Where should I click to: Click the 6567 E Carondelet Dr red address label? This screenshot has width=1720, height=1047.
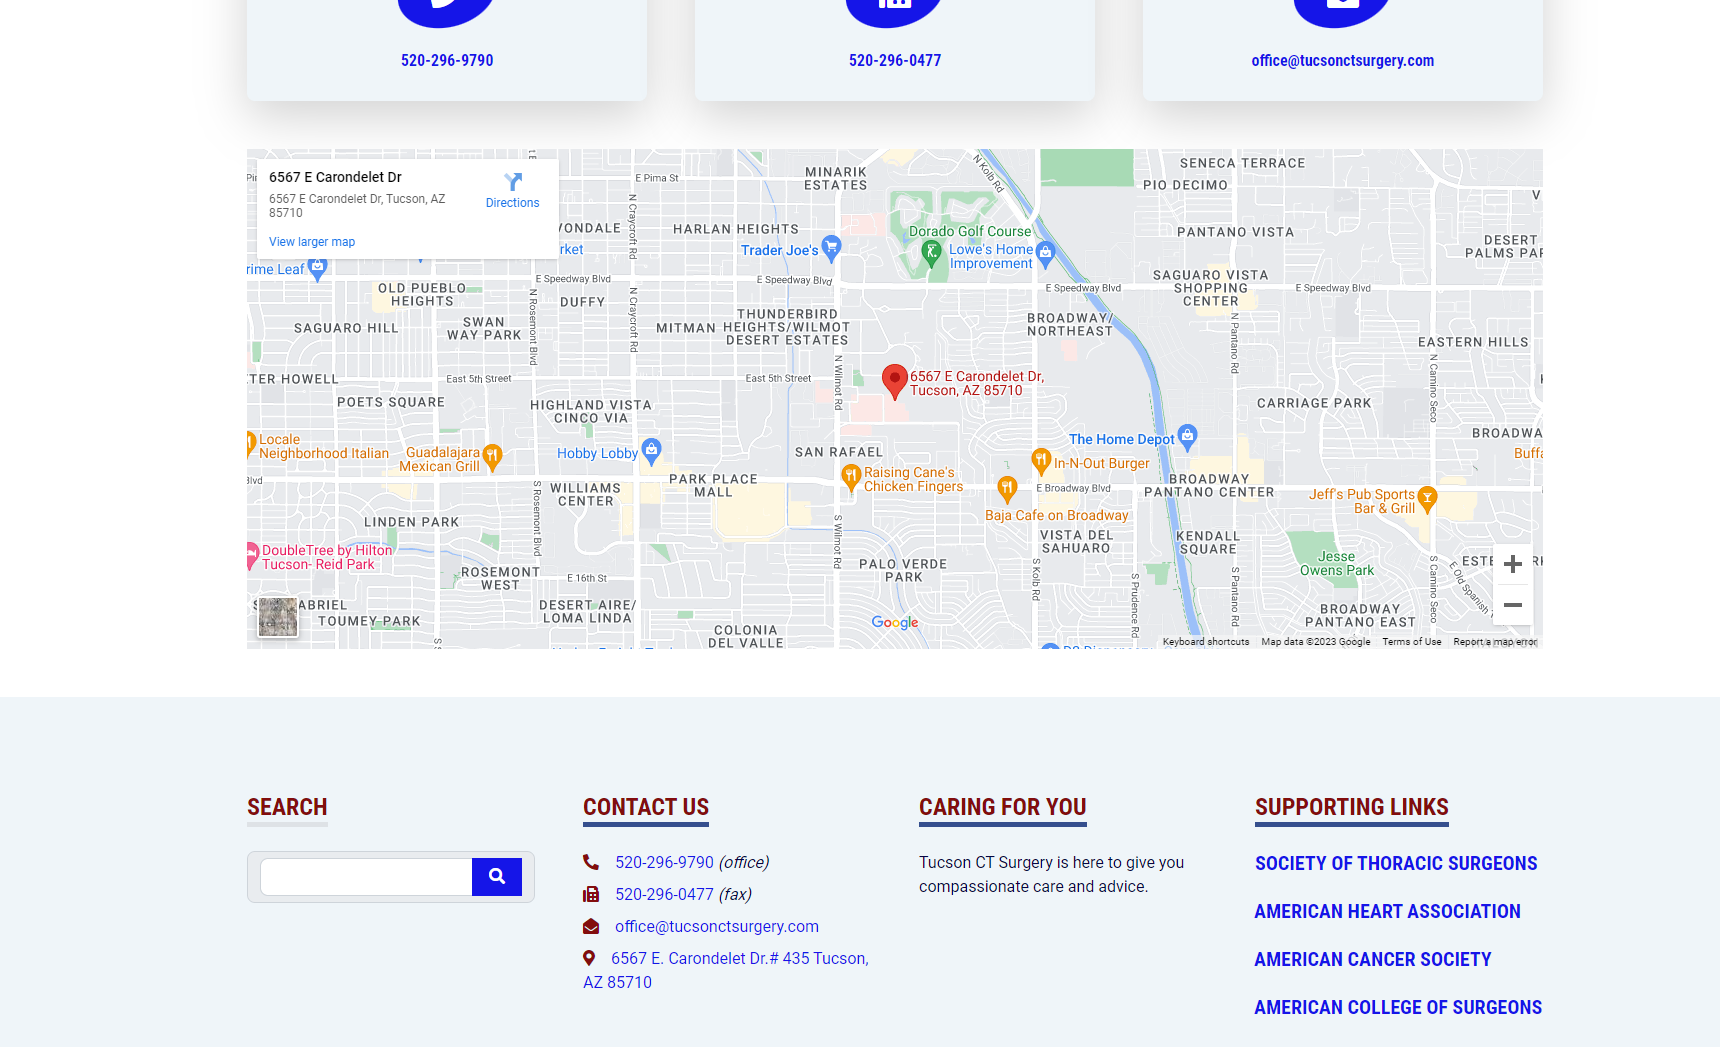tap(977, 384)
